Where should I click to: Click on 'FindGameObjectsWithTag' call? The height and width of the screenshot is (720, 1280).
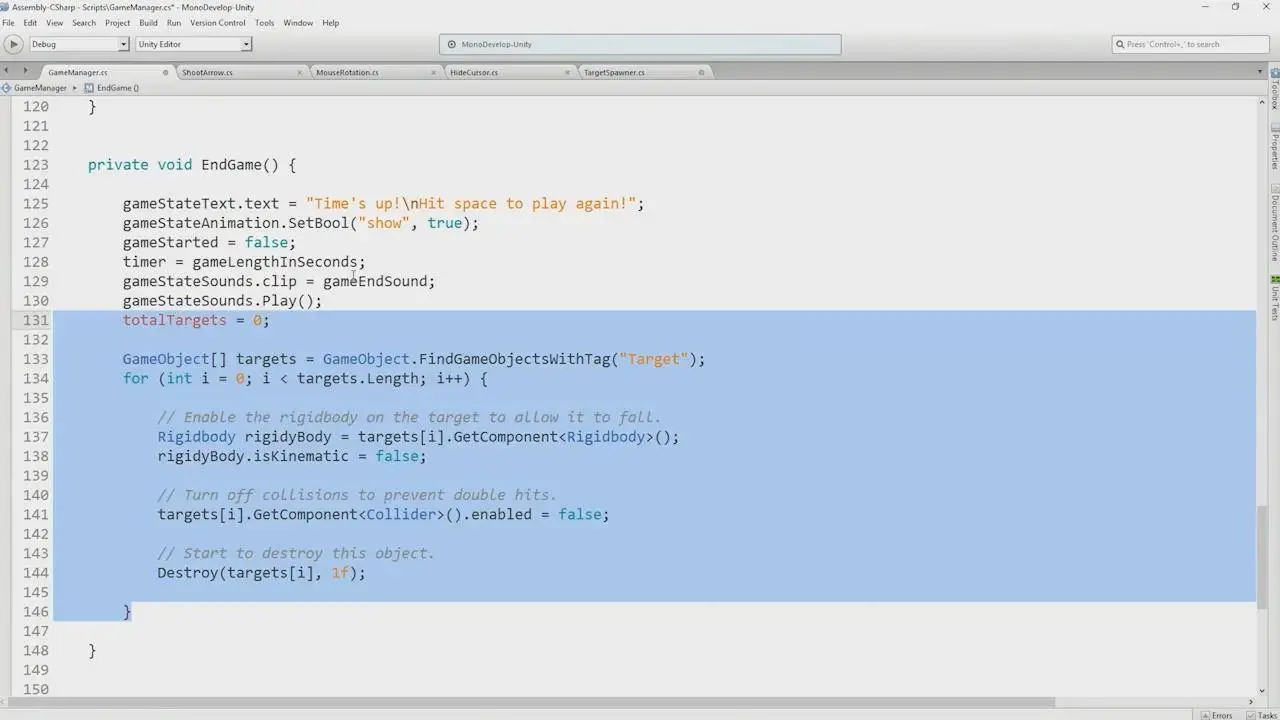click(514, 359)
